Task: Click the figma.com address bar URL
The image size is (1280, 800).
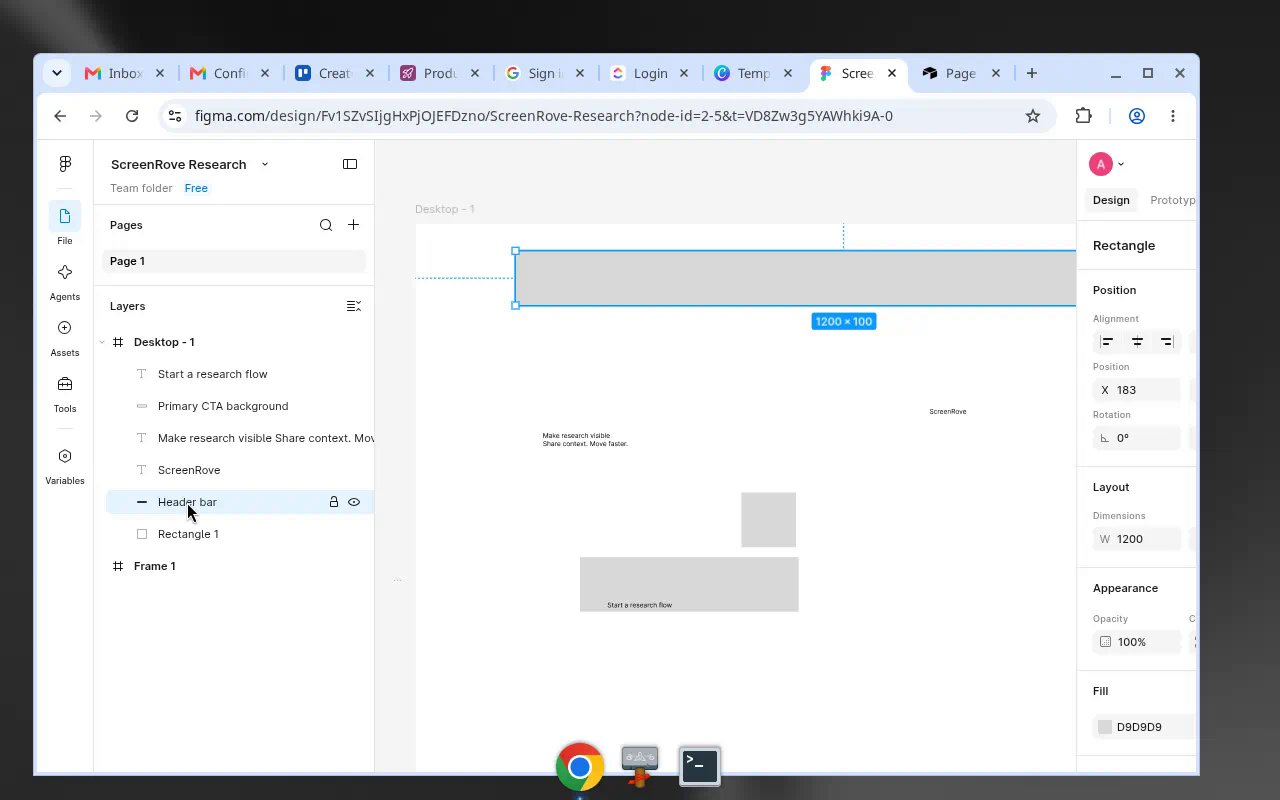Action: tap(543, 116)
